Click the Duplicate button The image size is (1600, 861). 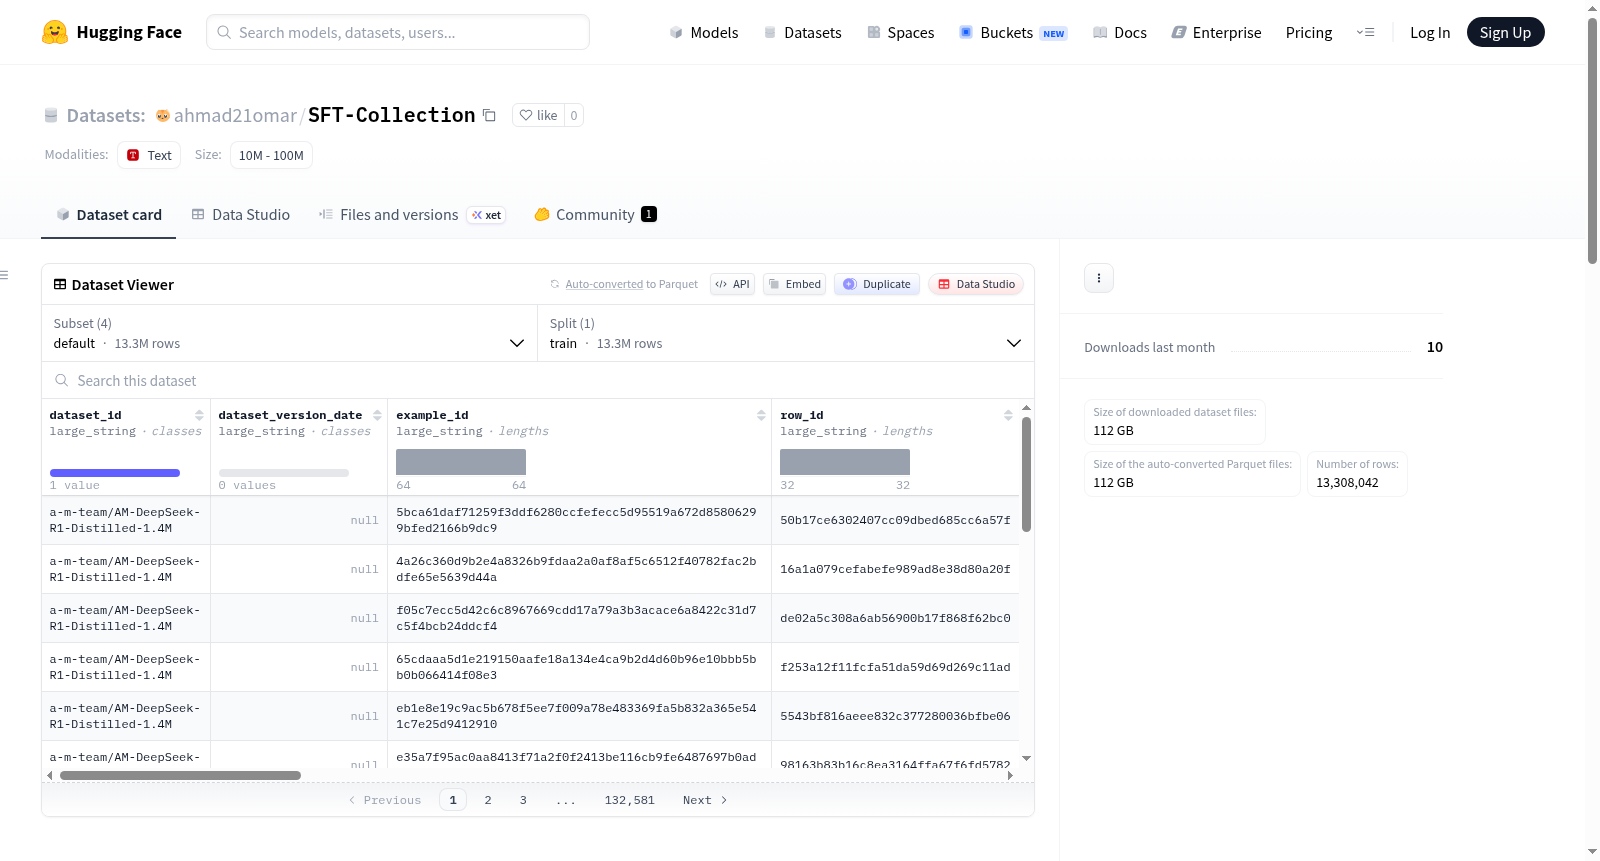point(877,284)
